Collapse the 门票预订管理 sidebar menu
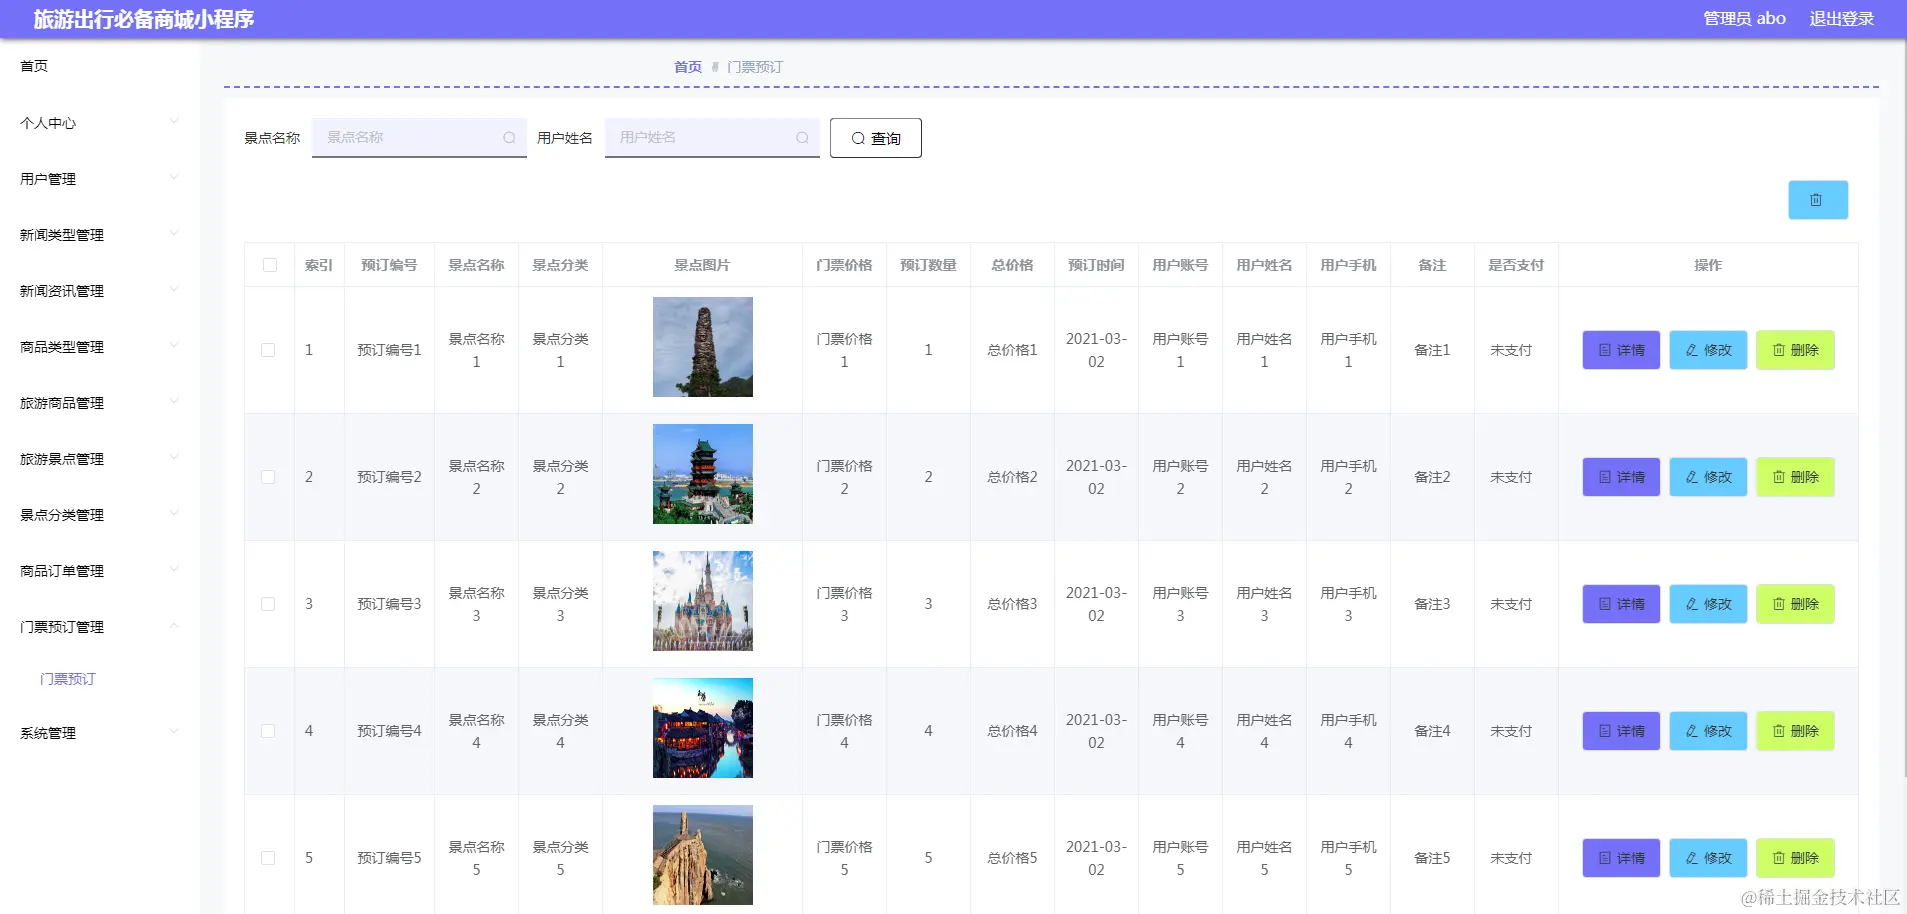Image resolution: width=1907 pixels, height=914 pixels. [x=100, y=627]
